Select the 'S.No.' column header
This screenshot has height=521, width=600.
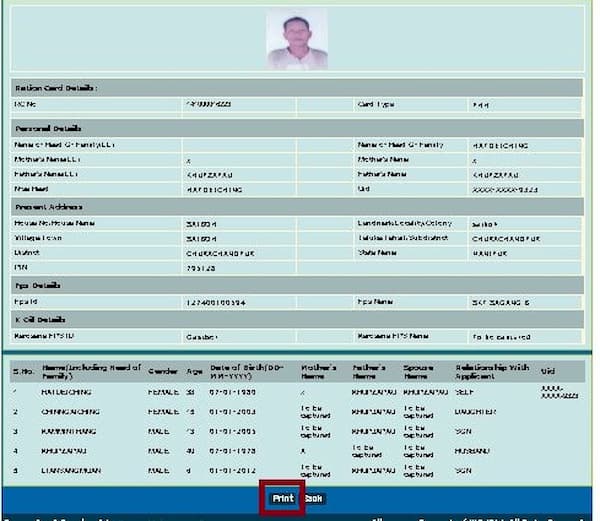[23, 371]
